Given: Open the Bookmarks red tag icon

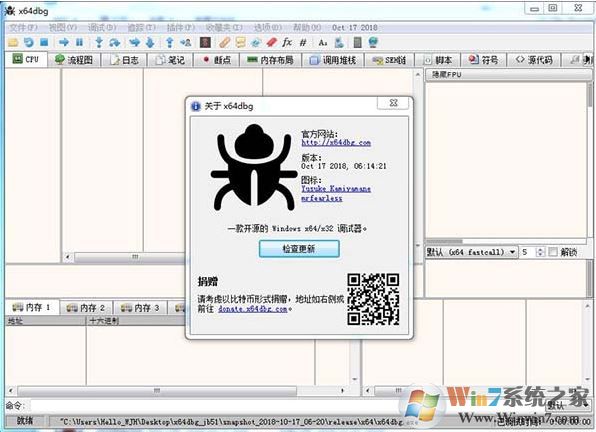Looking at the screenshot, I should 271,43.
